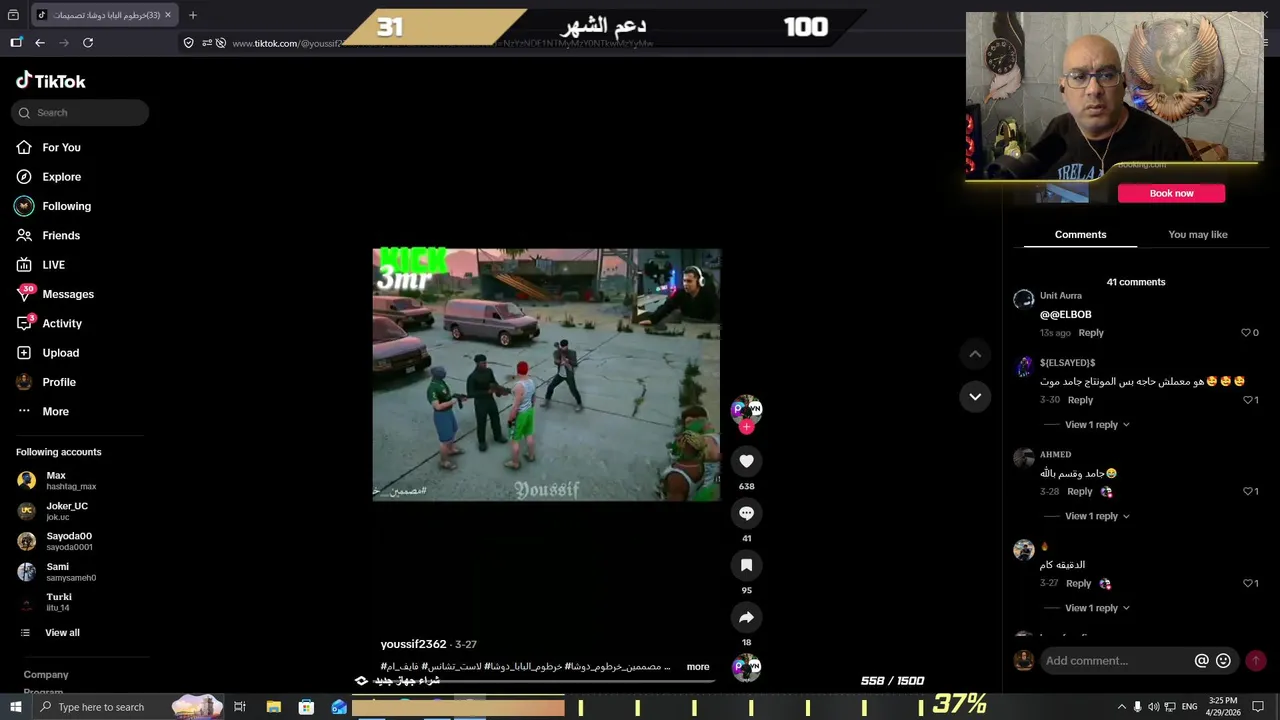Follow creator via the plus badge

tap(746, 427)
